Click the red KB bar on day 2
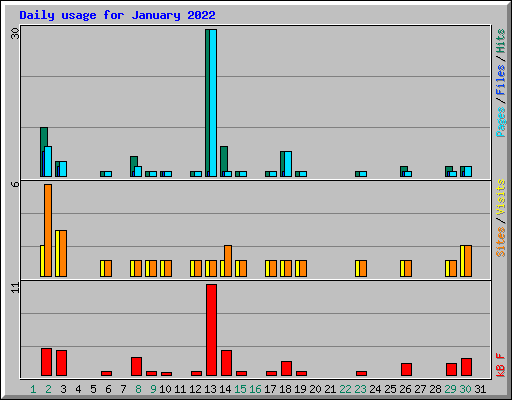 click(46, 362)
